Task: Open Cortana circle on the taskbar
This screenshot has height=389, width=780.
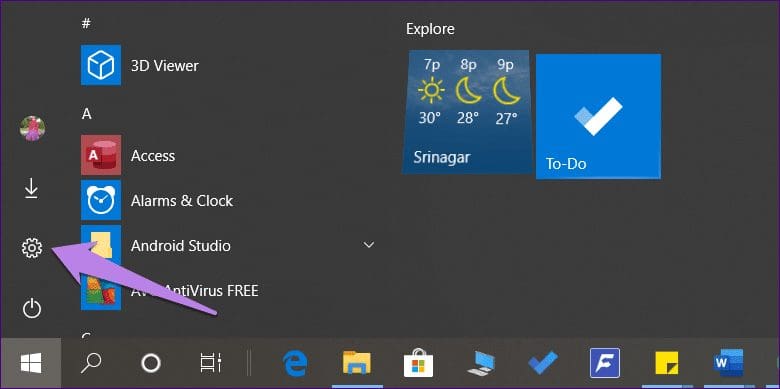Action: coord(151,364)
